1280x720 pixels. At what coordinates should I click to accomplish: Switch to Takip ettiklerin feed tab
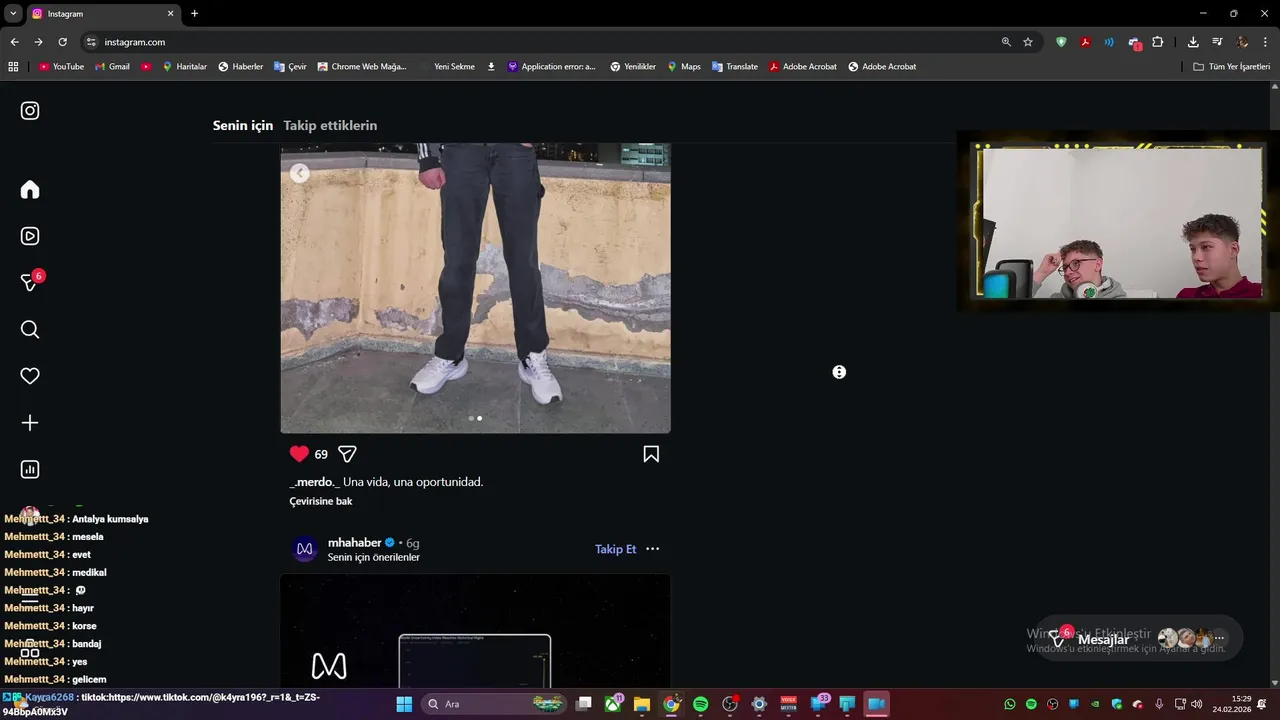[330, 126]
